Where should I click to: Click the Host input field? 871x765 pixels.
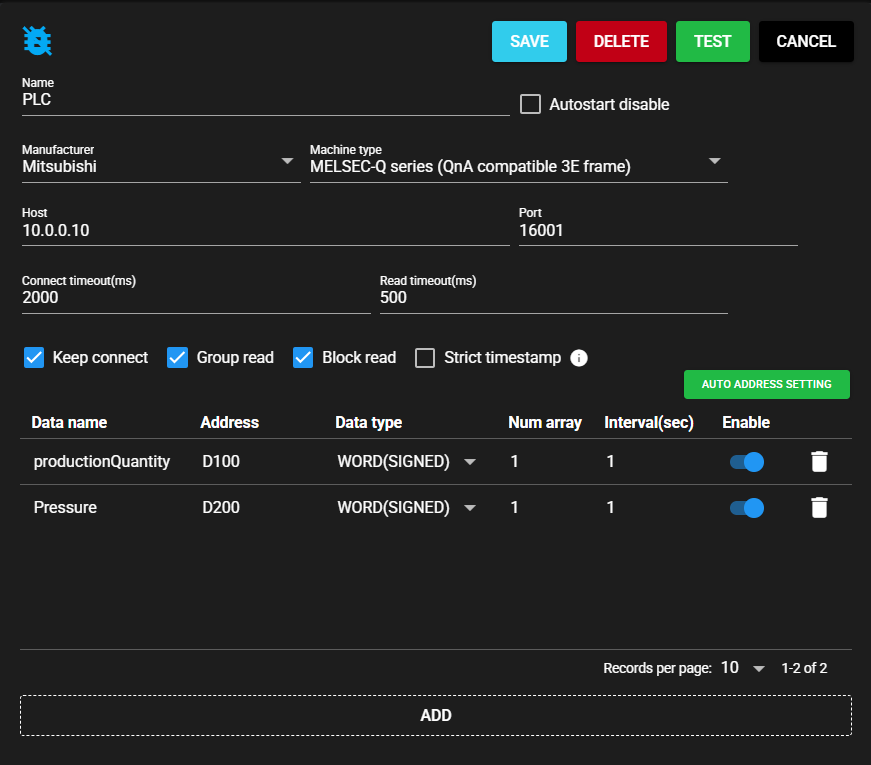coord(265,230)
